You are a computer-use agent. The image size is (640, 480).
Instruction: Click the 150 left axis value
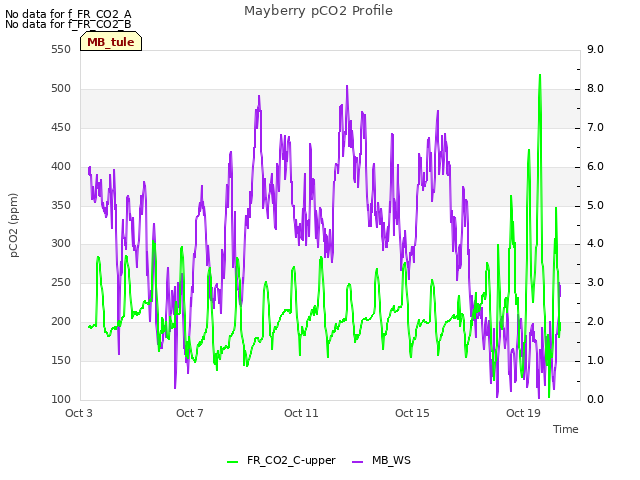(x=61, y=360)
